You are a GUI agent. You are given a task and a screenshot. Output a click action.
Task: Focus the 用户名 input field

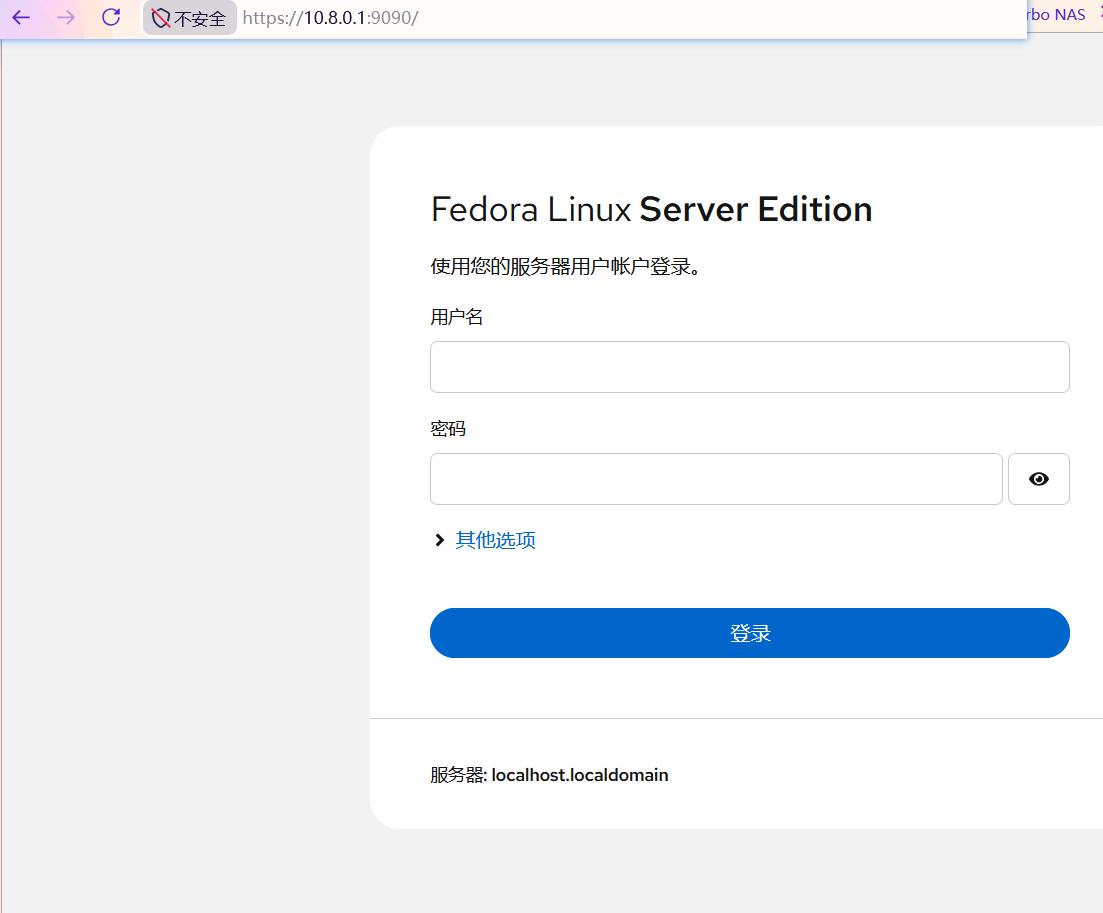coord(749,367)
